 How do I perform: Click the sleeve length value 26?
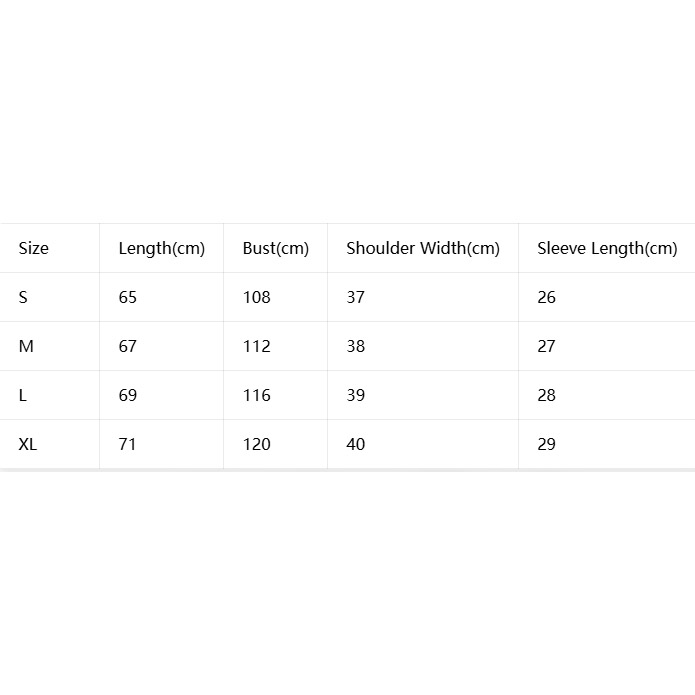[547, 297]
